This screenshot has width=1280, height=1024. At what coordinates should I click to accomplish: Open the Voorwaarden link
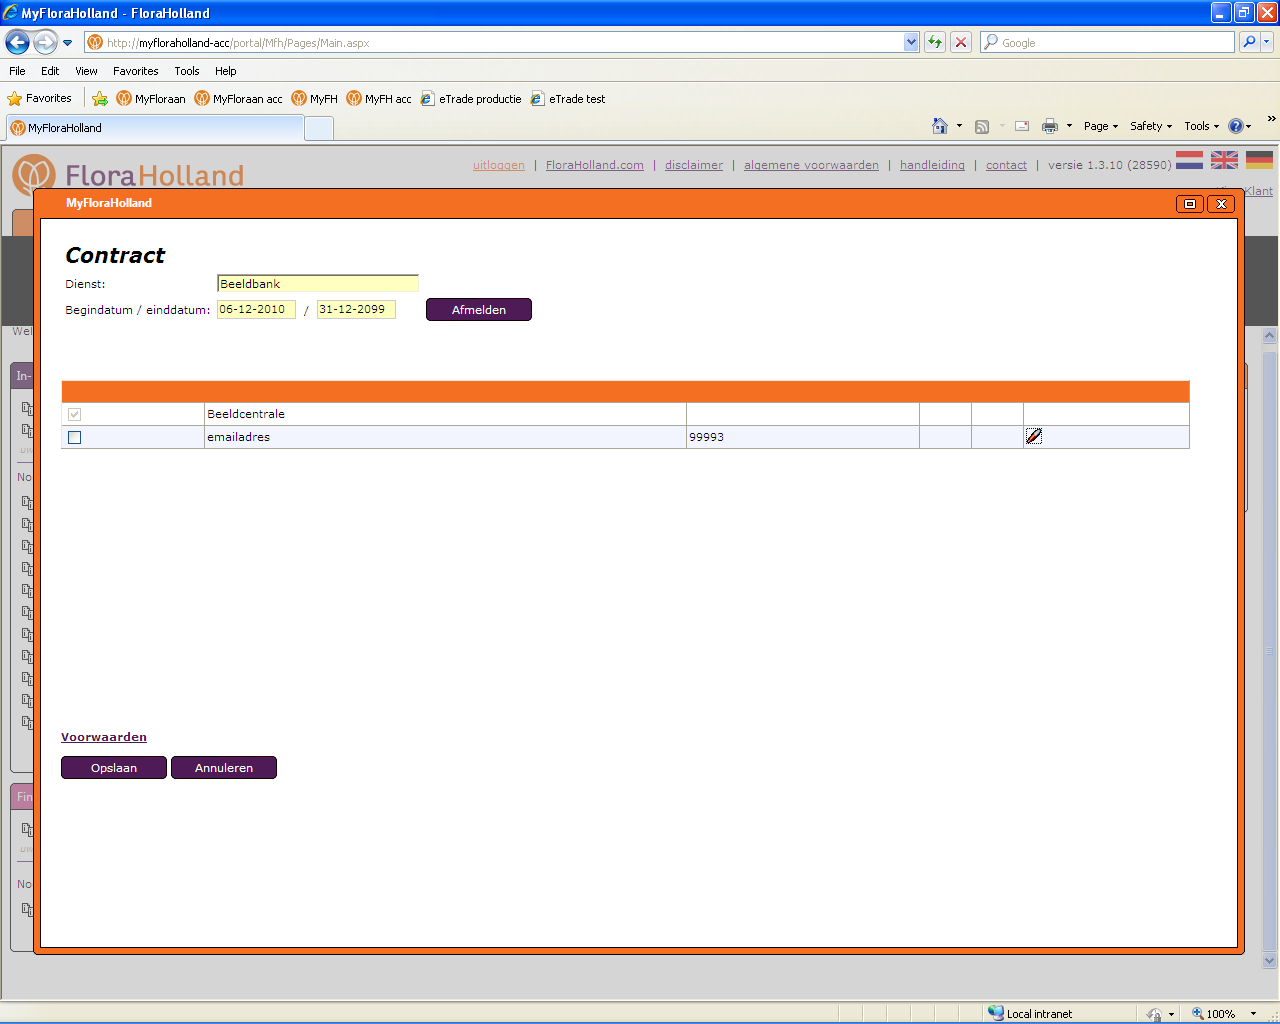104,737
